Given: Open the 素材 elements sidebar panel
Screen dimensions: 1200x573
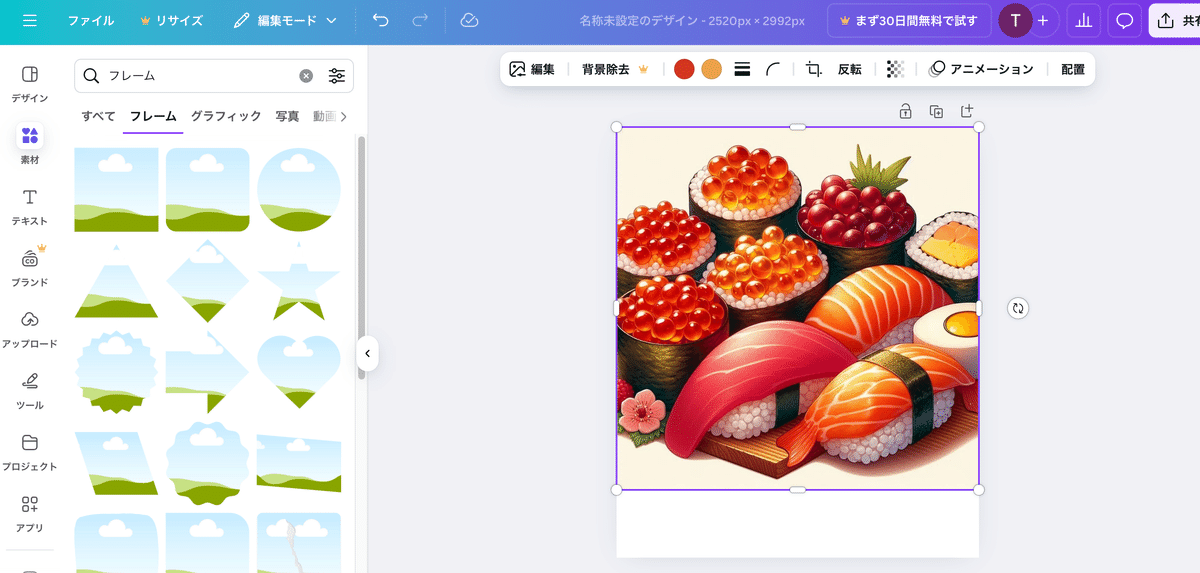Looking at the screenshot, I should coord(30,145).
